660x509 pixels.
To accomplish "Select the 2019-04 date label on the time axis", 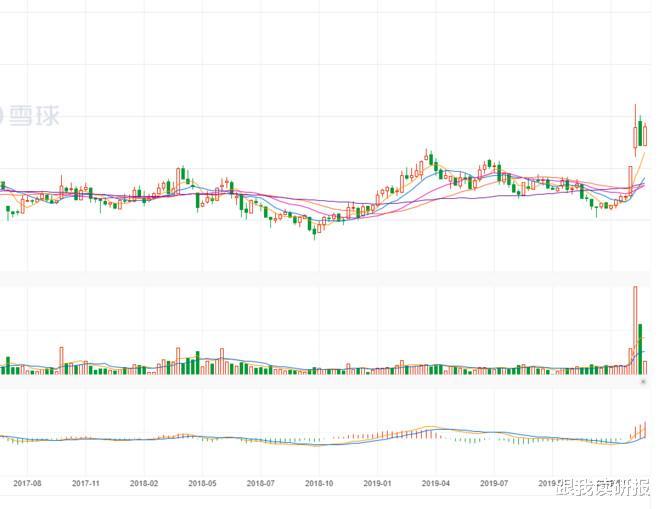I will click(436, 483).
